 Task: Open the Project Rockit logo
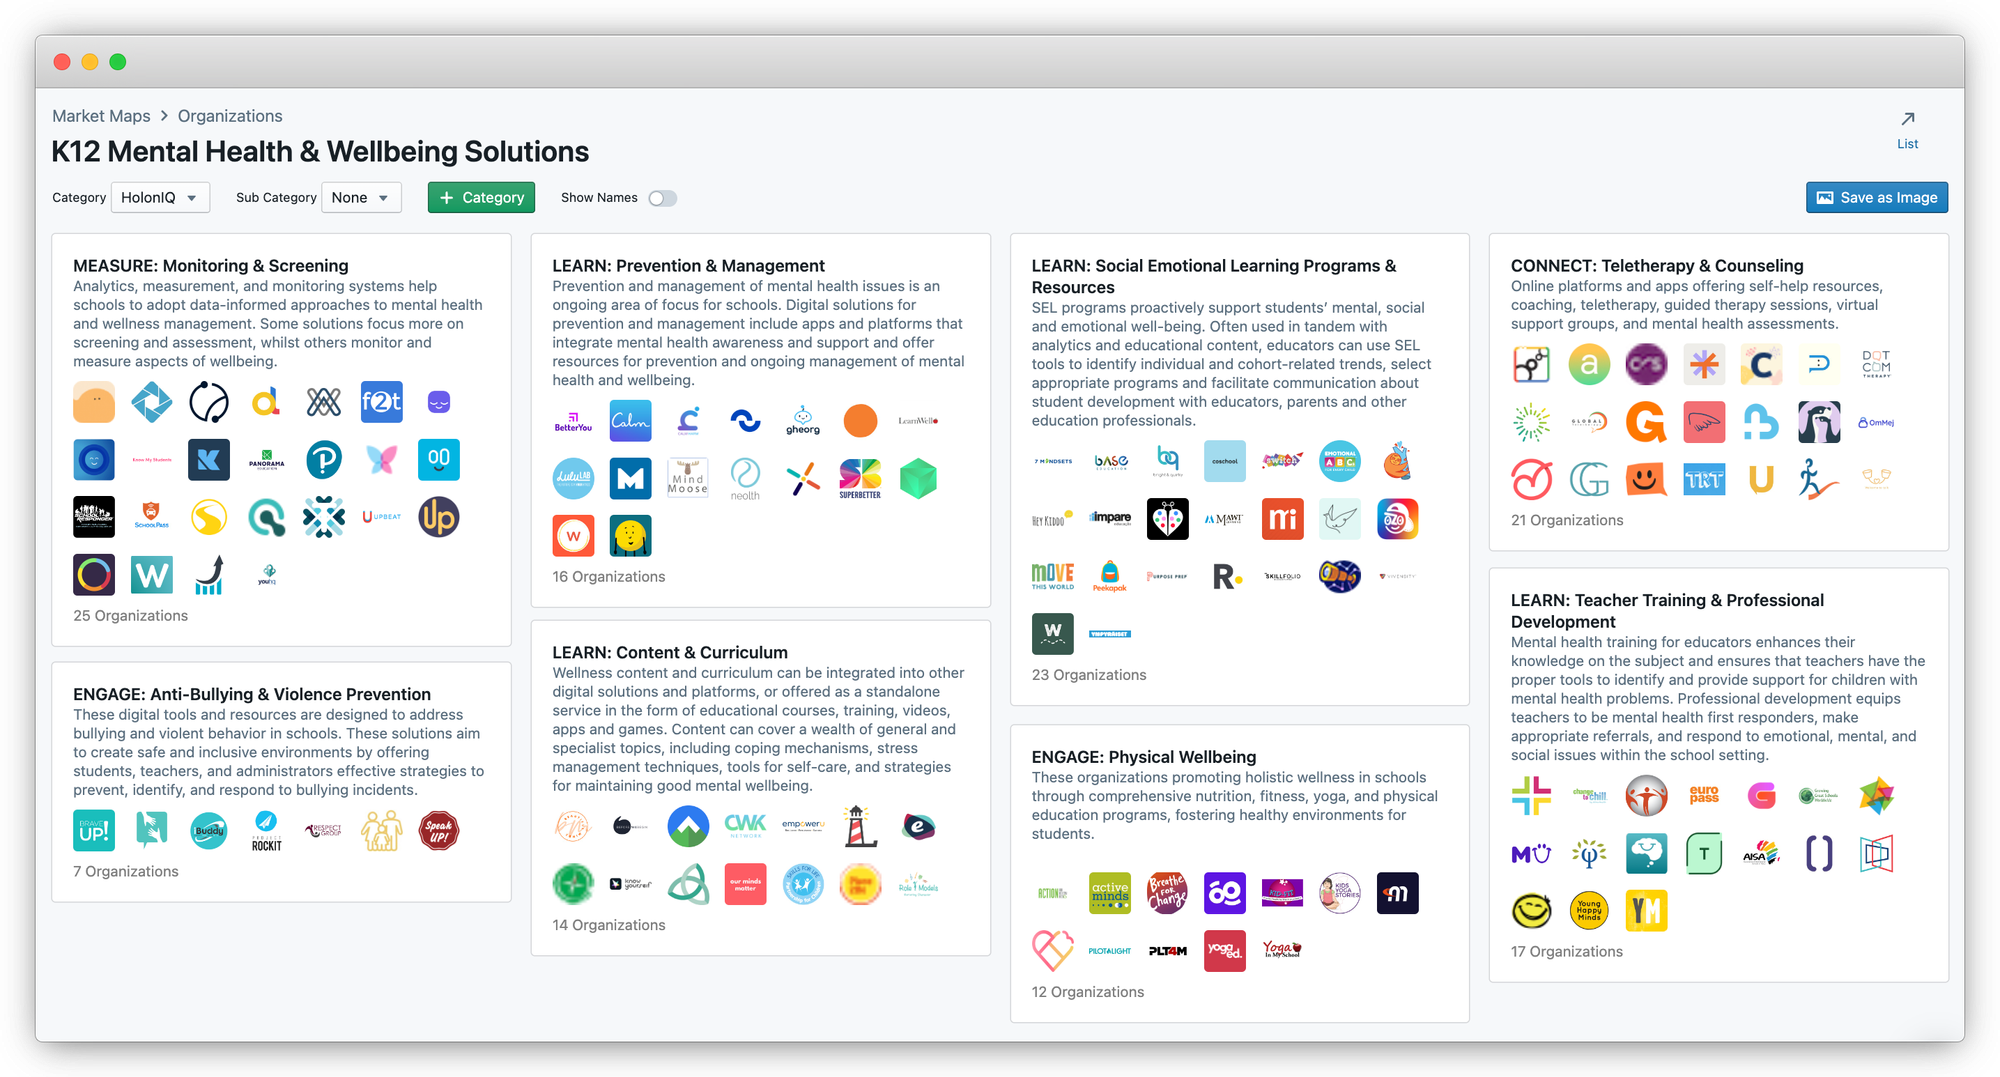tap(266, 831)
